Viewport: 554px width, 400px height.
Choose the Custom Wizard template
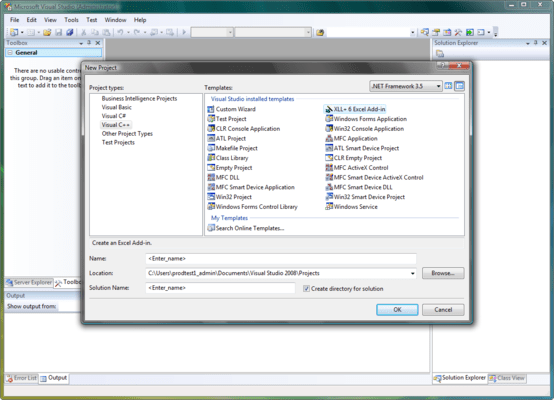coord(231,109)
